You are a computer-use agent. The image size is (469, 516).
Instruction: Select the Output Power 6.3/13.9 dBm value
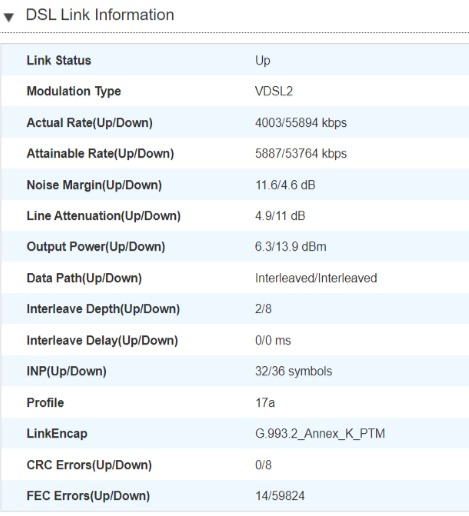[x=290, y=247]
